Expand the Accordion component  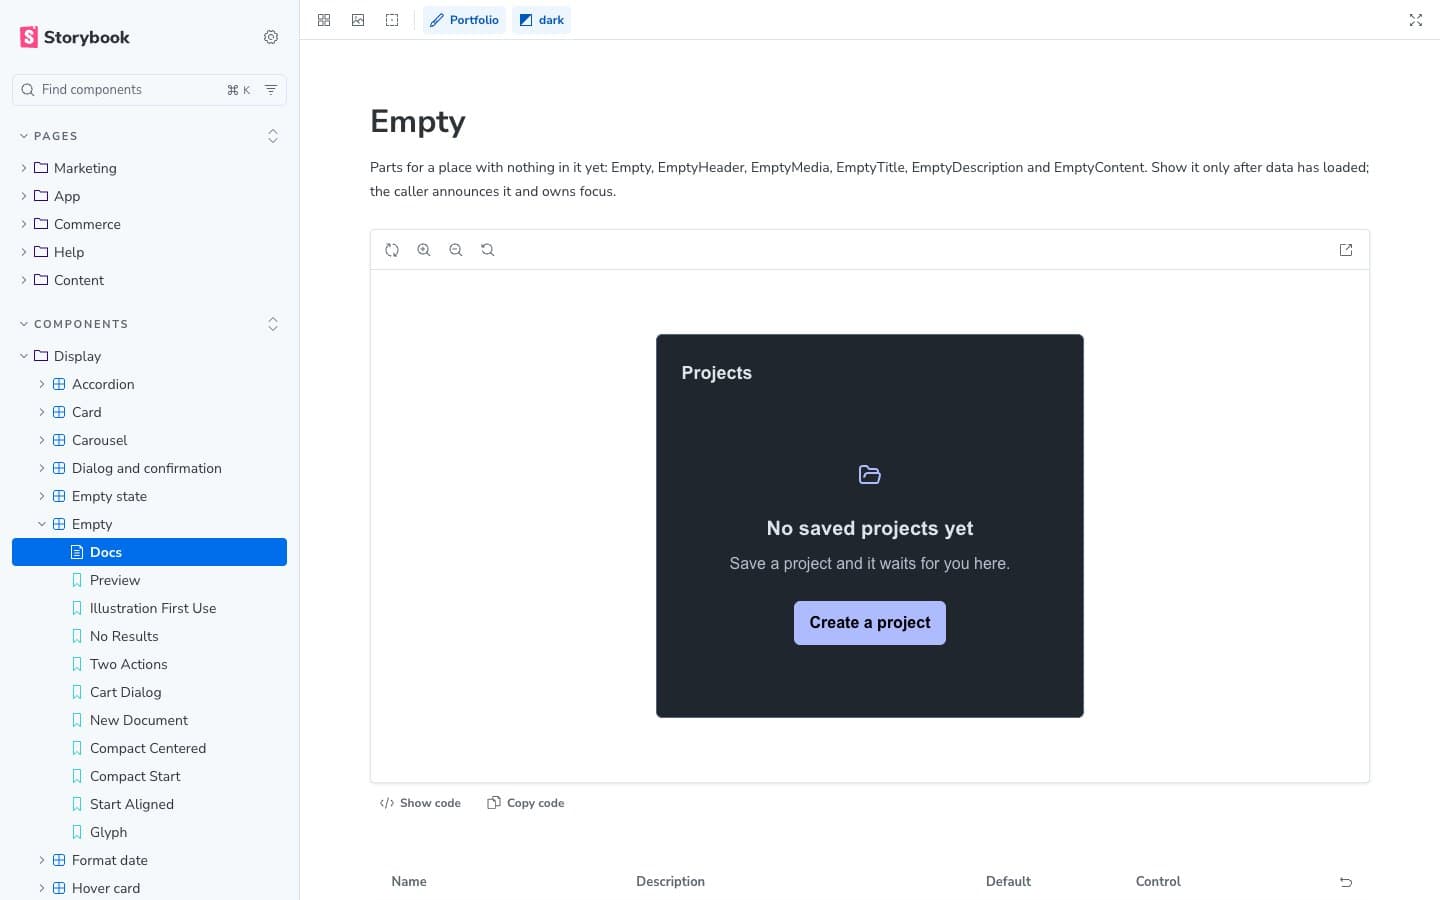click(149, 384)
